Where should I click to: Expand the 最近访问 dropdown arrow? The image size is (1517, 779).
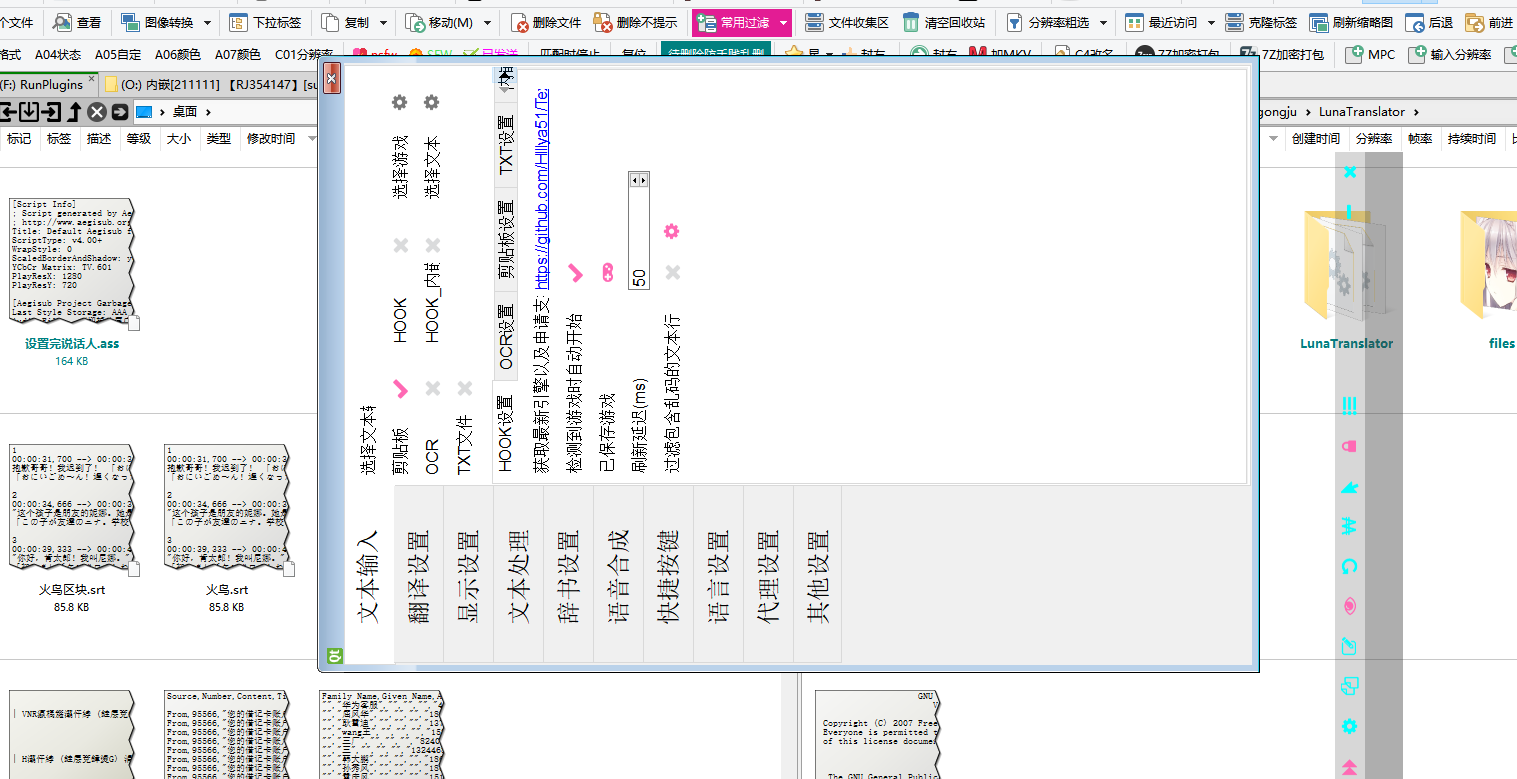coord(1211,22)
